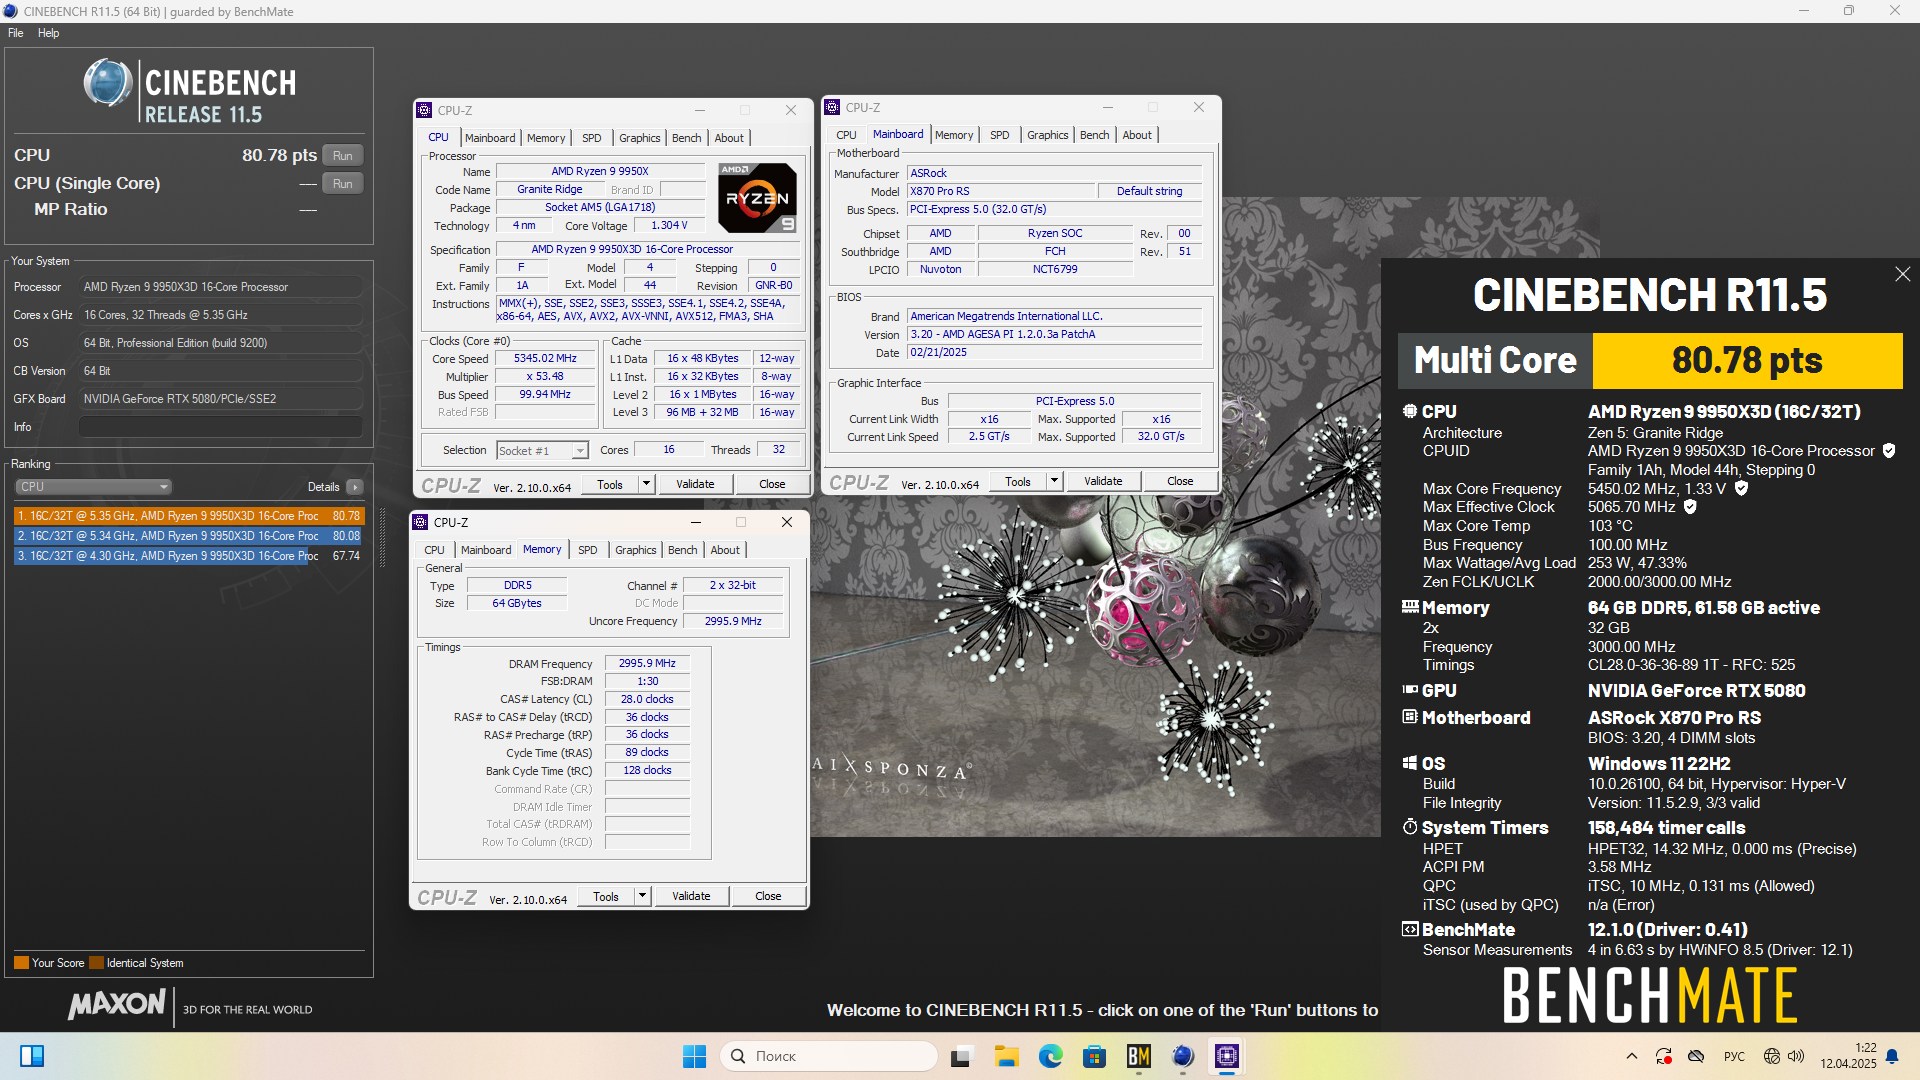Open About tab in the CPU tab CPU-Z window

[x=729, y=138]
